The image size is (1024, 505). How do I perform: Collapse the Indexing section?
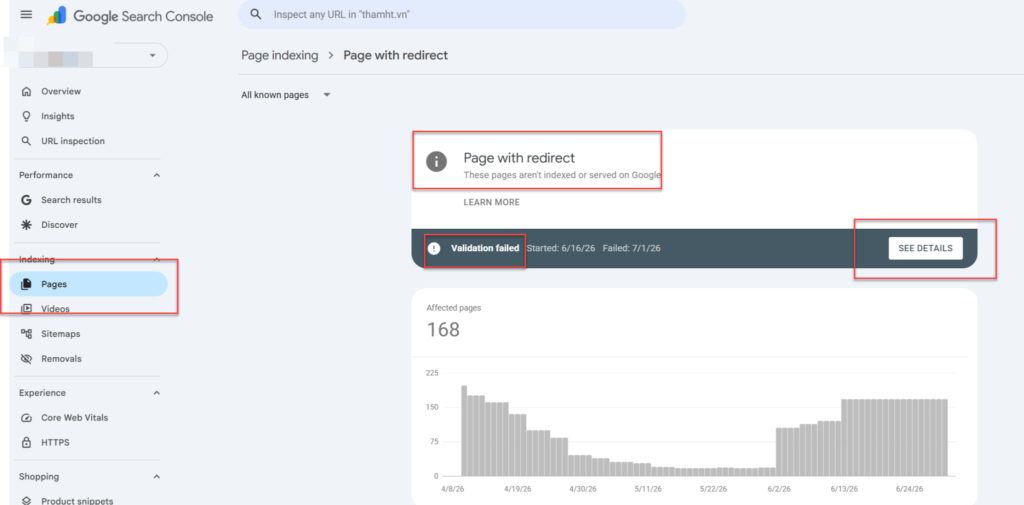pos(156,259)
